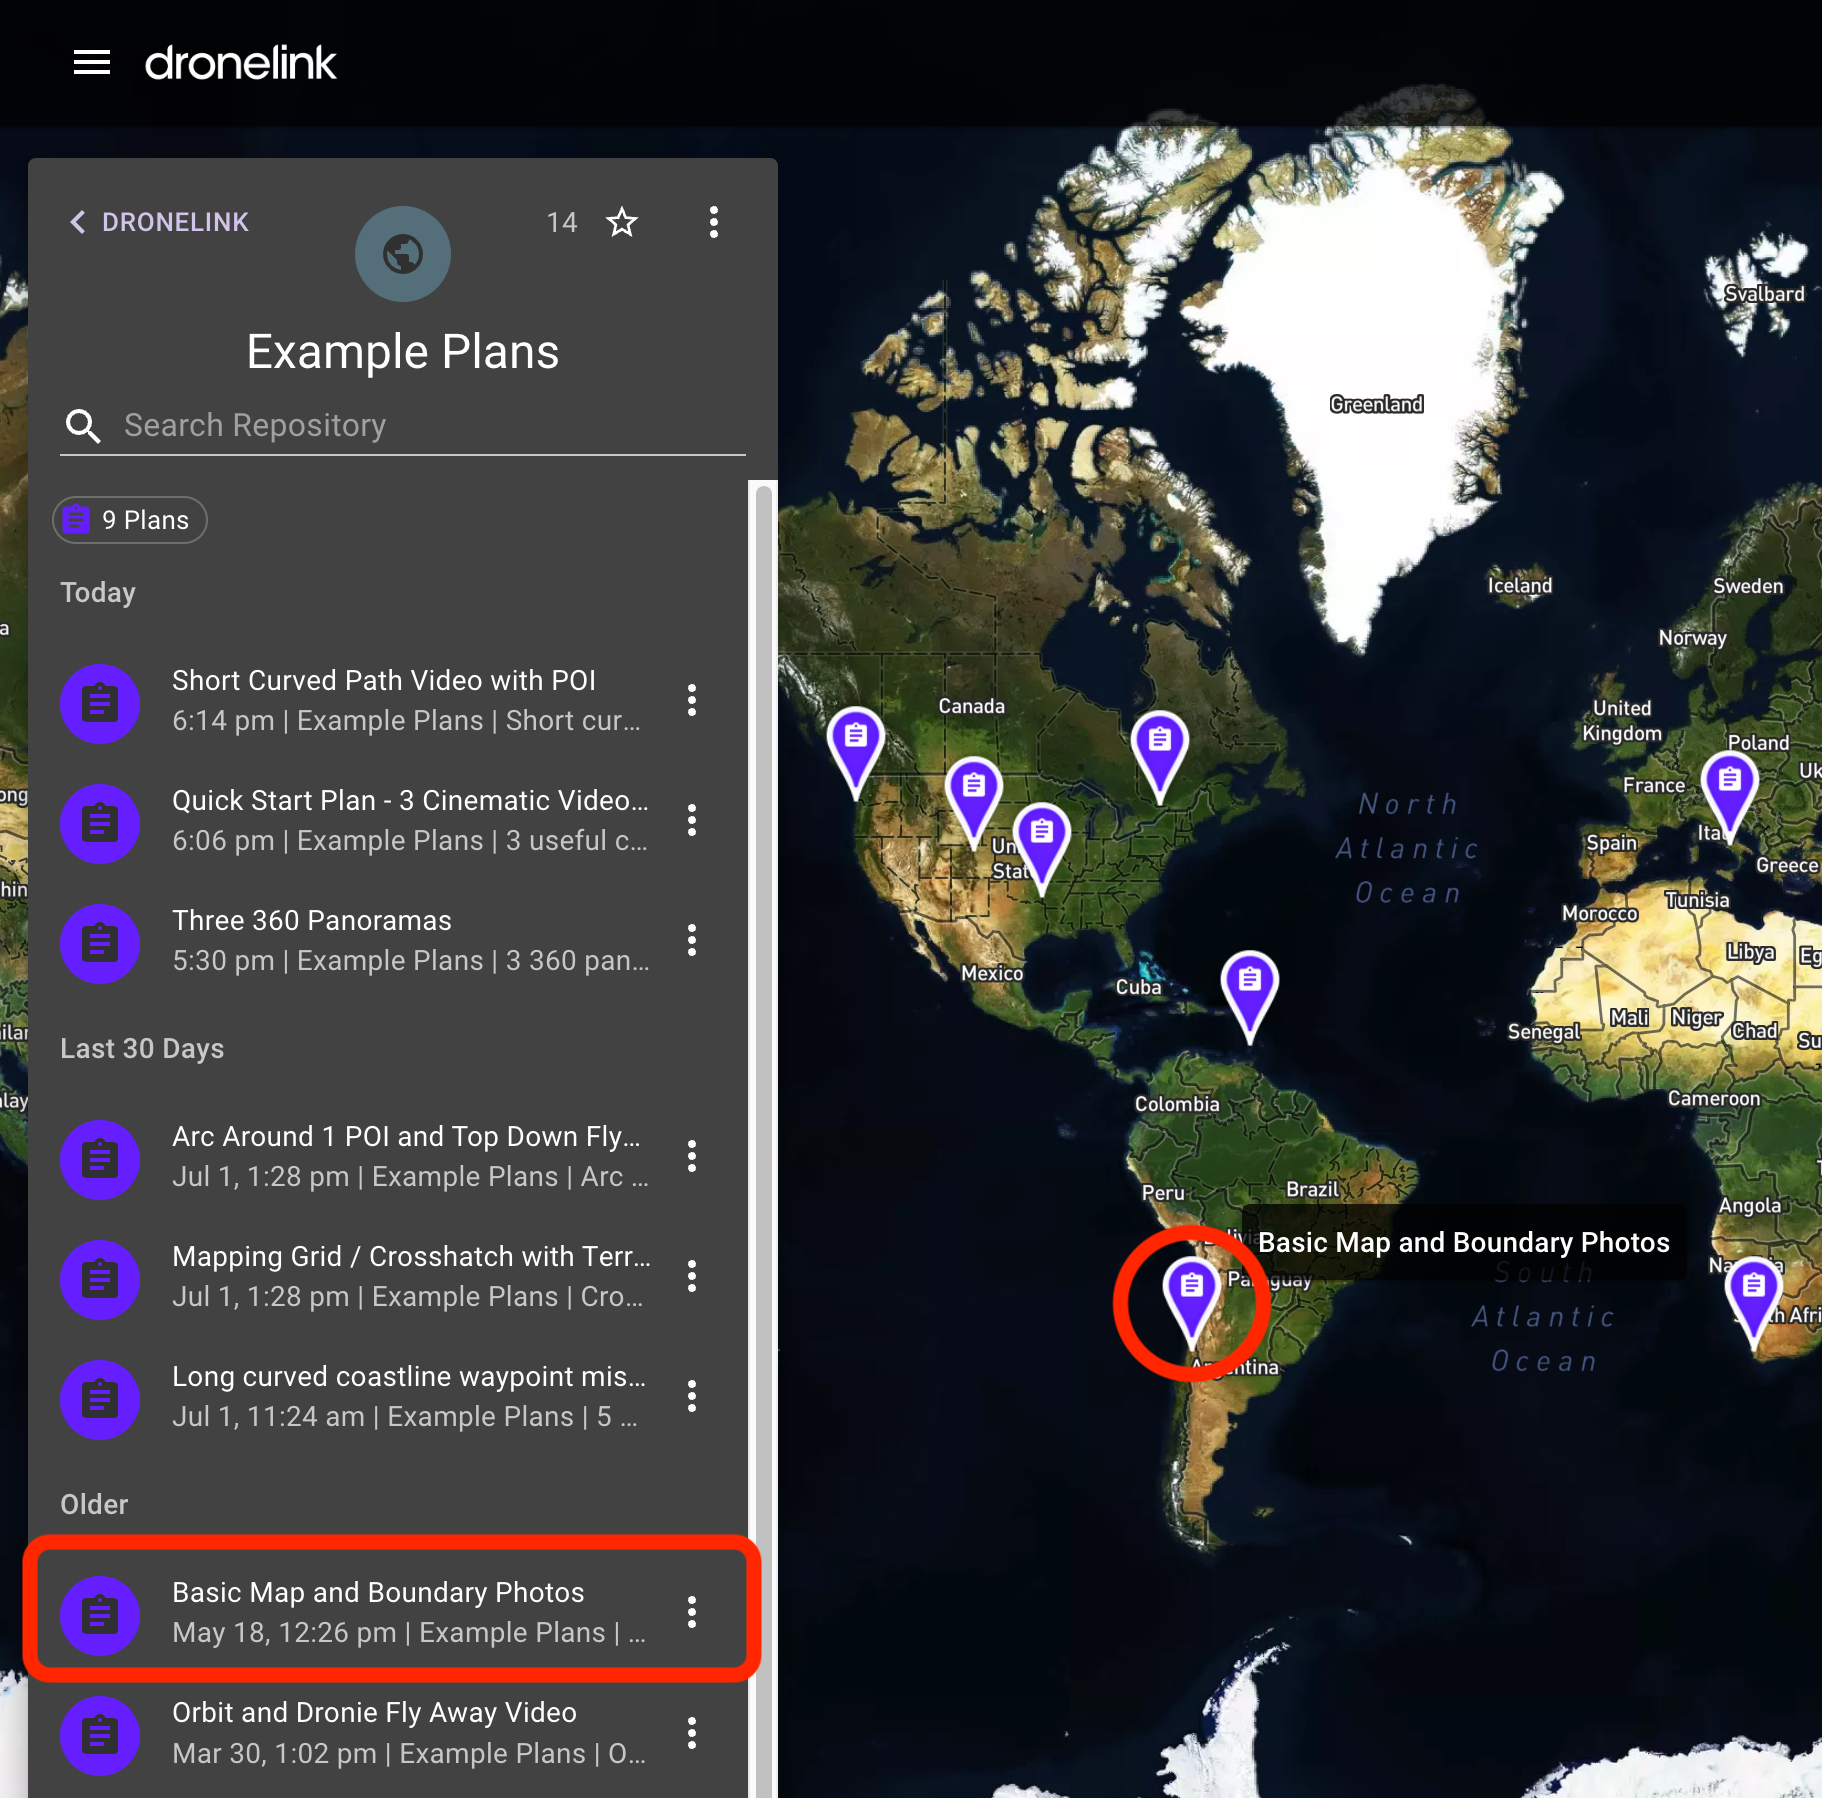This screenshot has width=1822, height=1798.
Task: Click the Short Curved Path plan clipboard icon
Action: point(100,703)
